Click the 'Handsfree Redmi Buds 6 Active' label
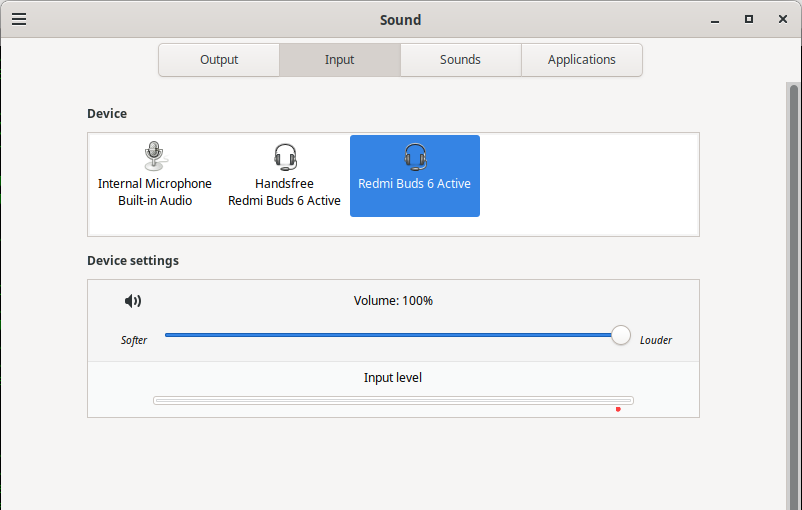This screenshot has height=510, width=802. (284, 192)
